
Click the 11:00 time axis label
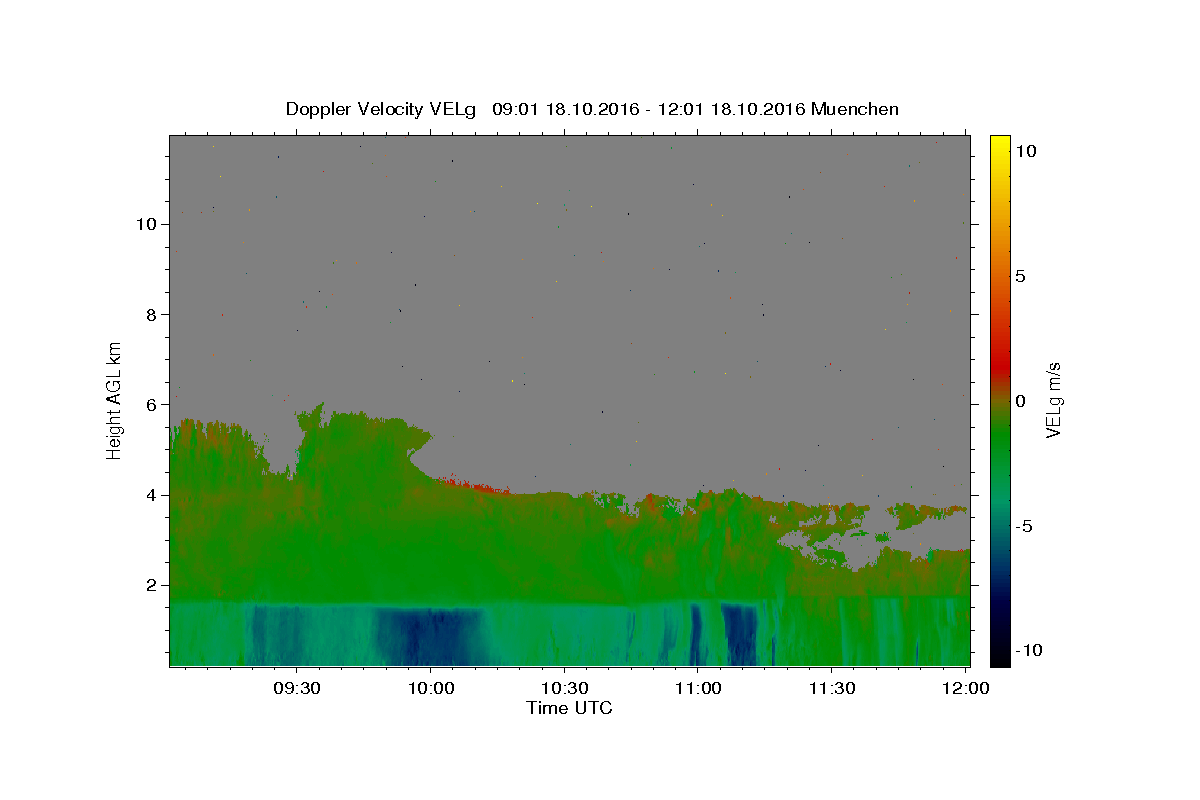point(698,688)
